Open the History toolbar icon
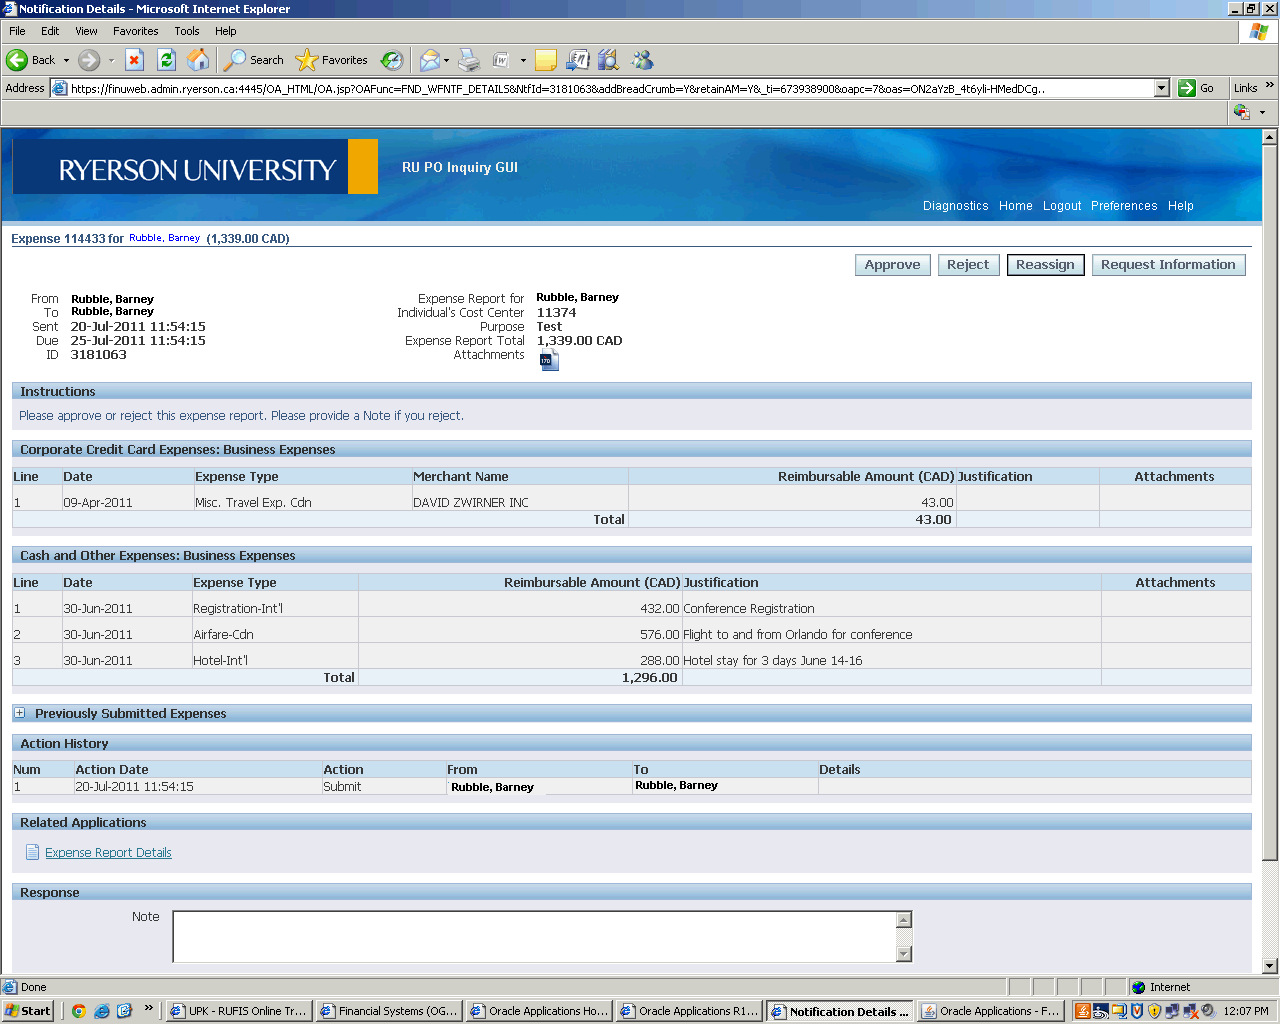Screen dimensions: 1280x1024 [x=392, y=60]
